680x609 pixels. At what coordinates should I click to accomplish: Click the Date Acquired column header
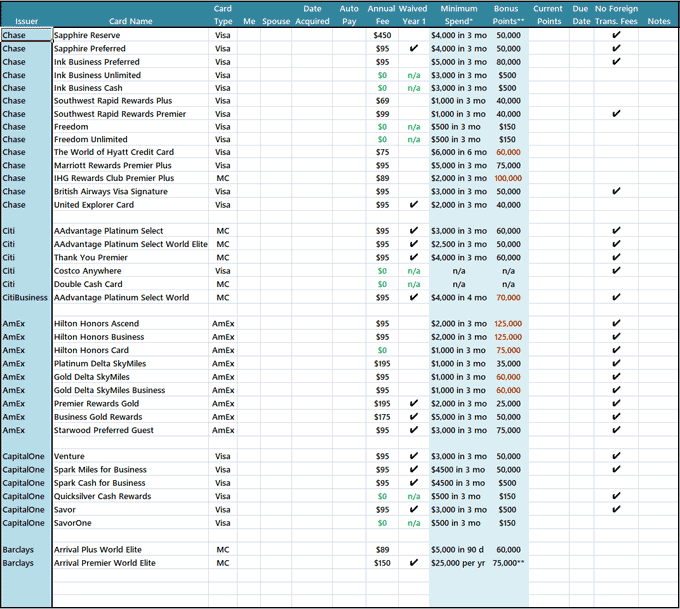(x=312, y=15)
